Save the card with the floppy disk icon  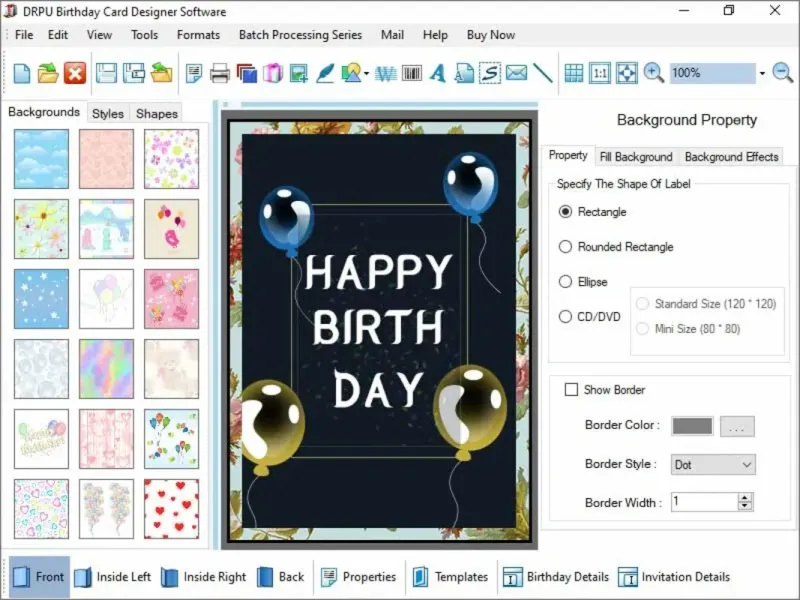pos(106,73)
